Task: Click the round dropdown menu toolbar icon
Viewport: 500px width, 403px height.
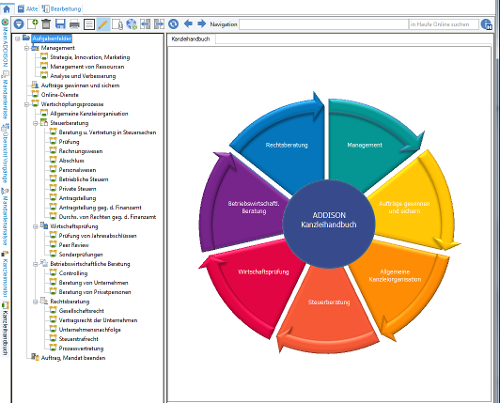Action: (19, 24)
